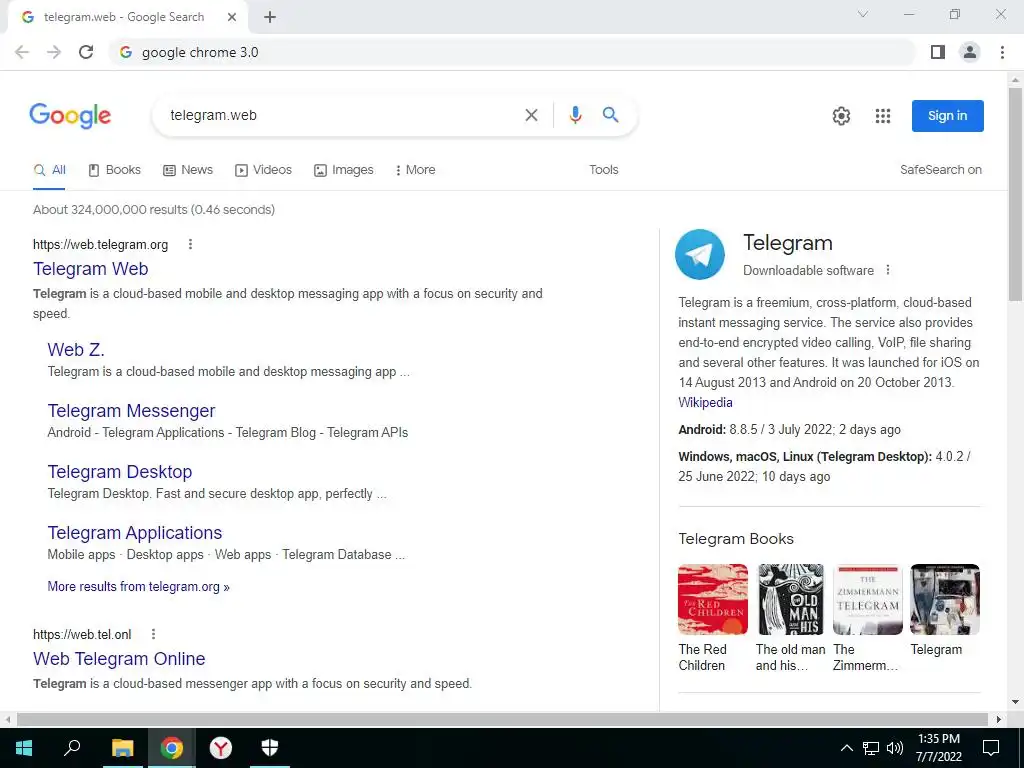Open The Zimmermann Telegram book cover
Image resolution: width=1024 pixels, height=768 pixels.
pyautogui.click(x=867, y=600)
